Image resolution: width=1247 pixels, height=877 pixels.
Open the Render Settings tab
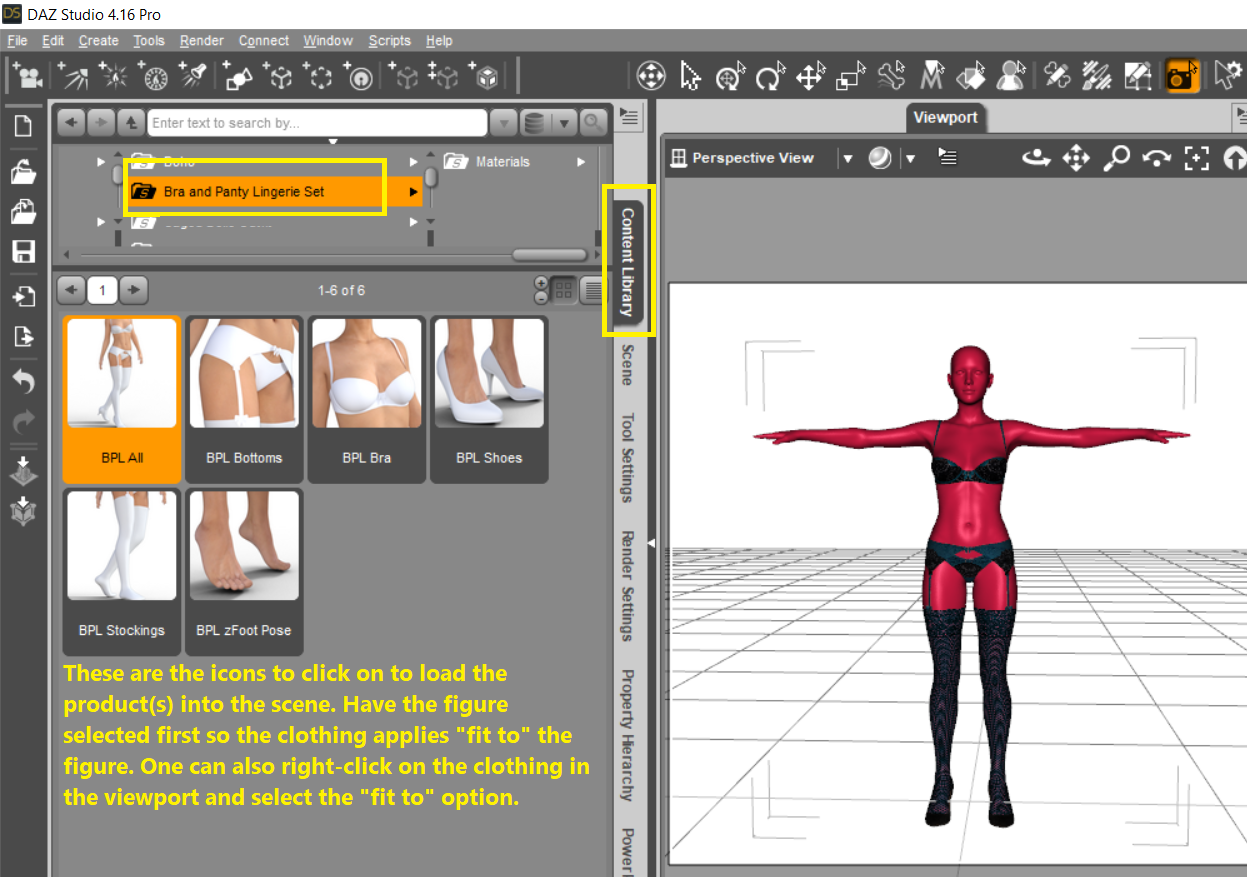(627, 586)
